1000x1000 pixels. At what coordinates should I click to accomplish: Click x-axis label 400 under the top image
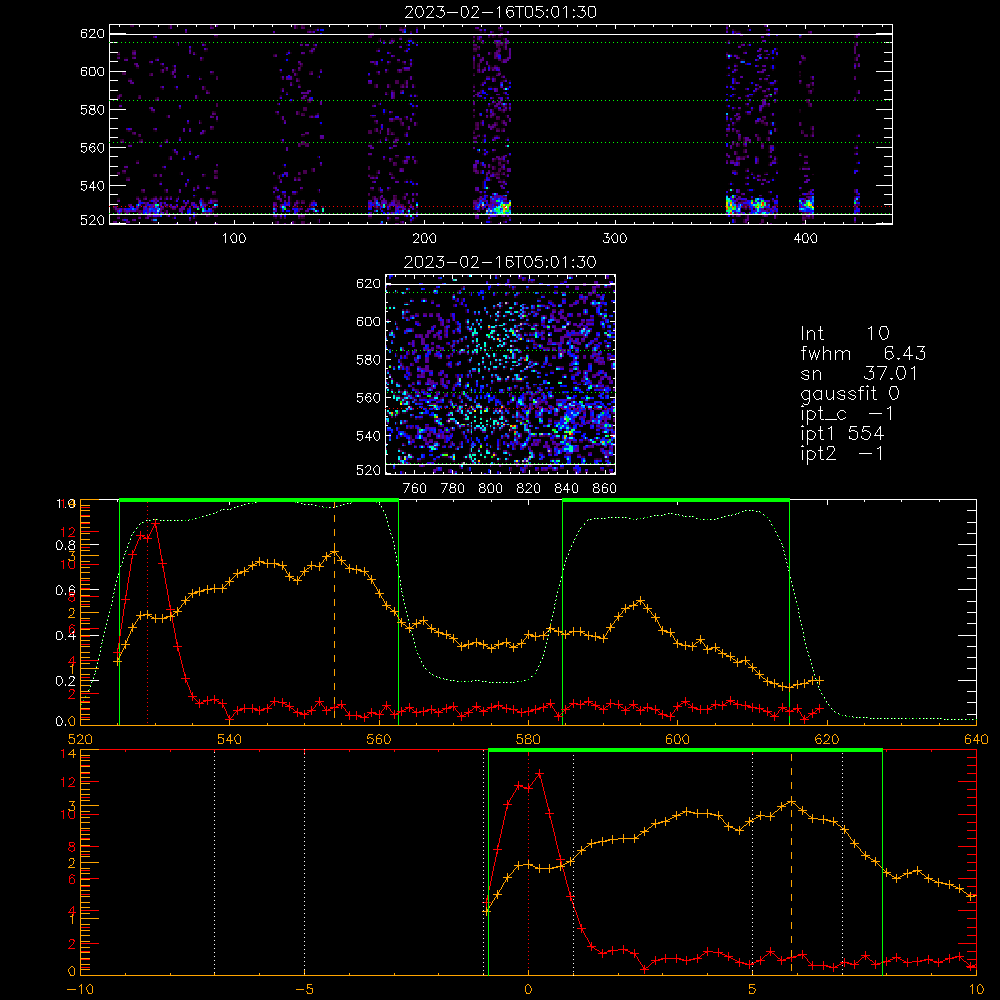click(805, 239)
